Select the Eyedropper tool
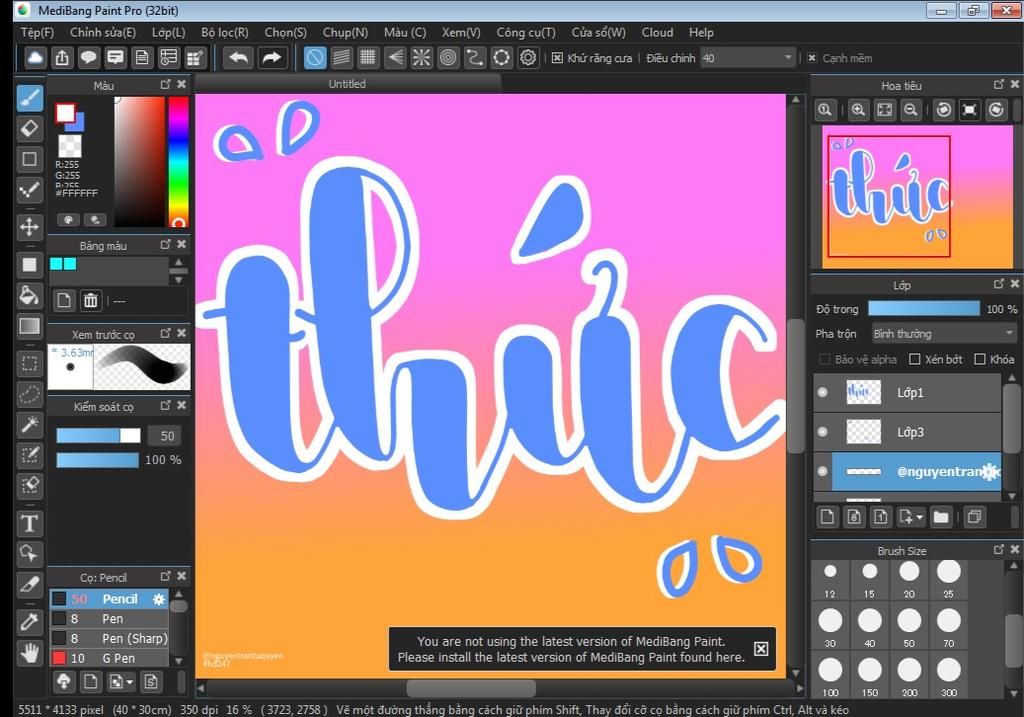 (x=29, y=622)
